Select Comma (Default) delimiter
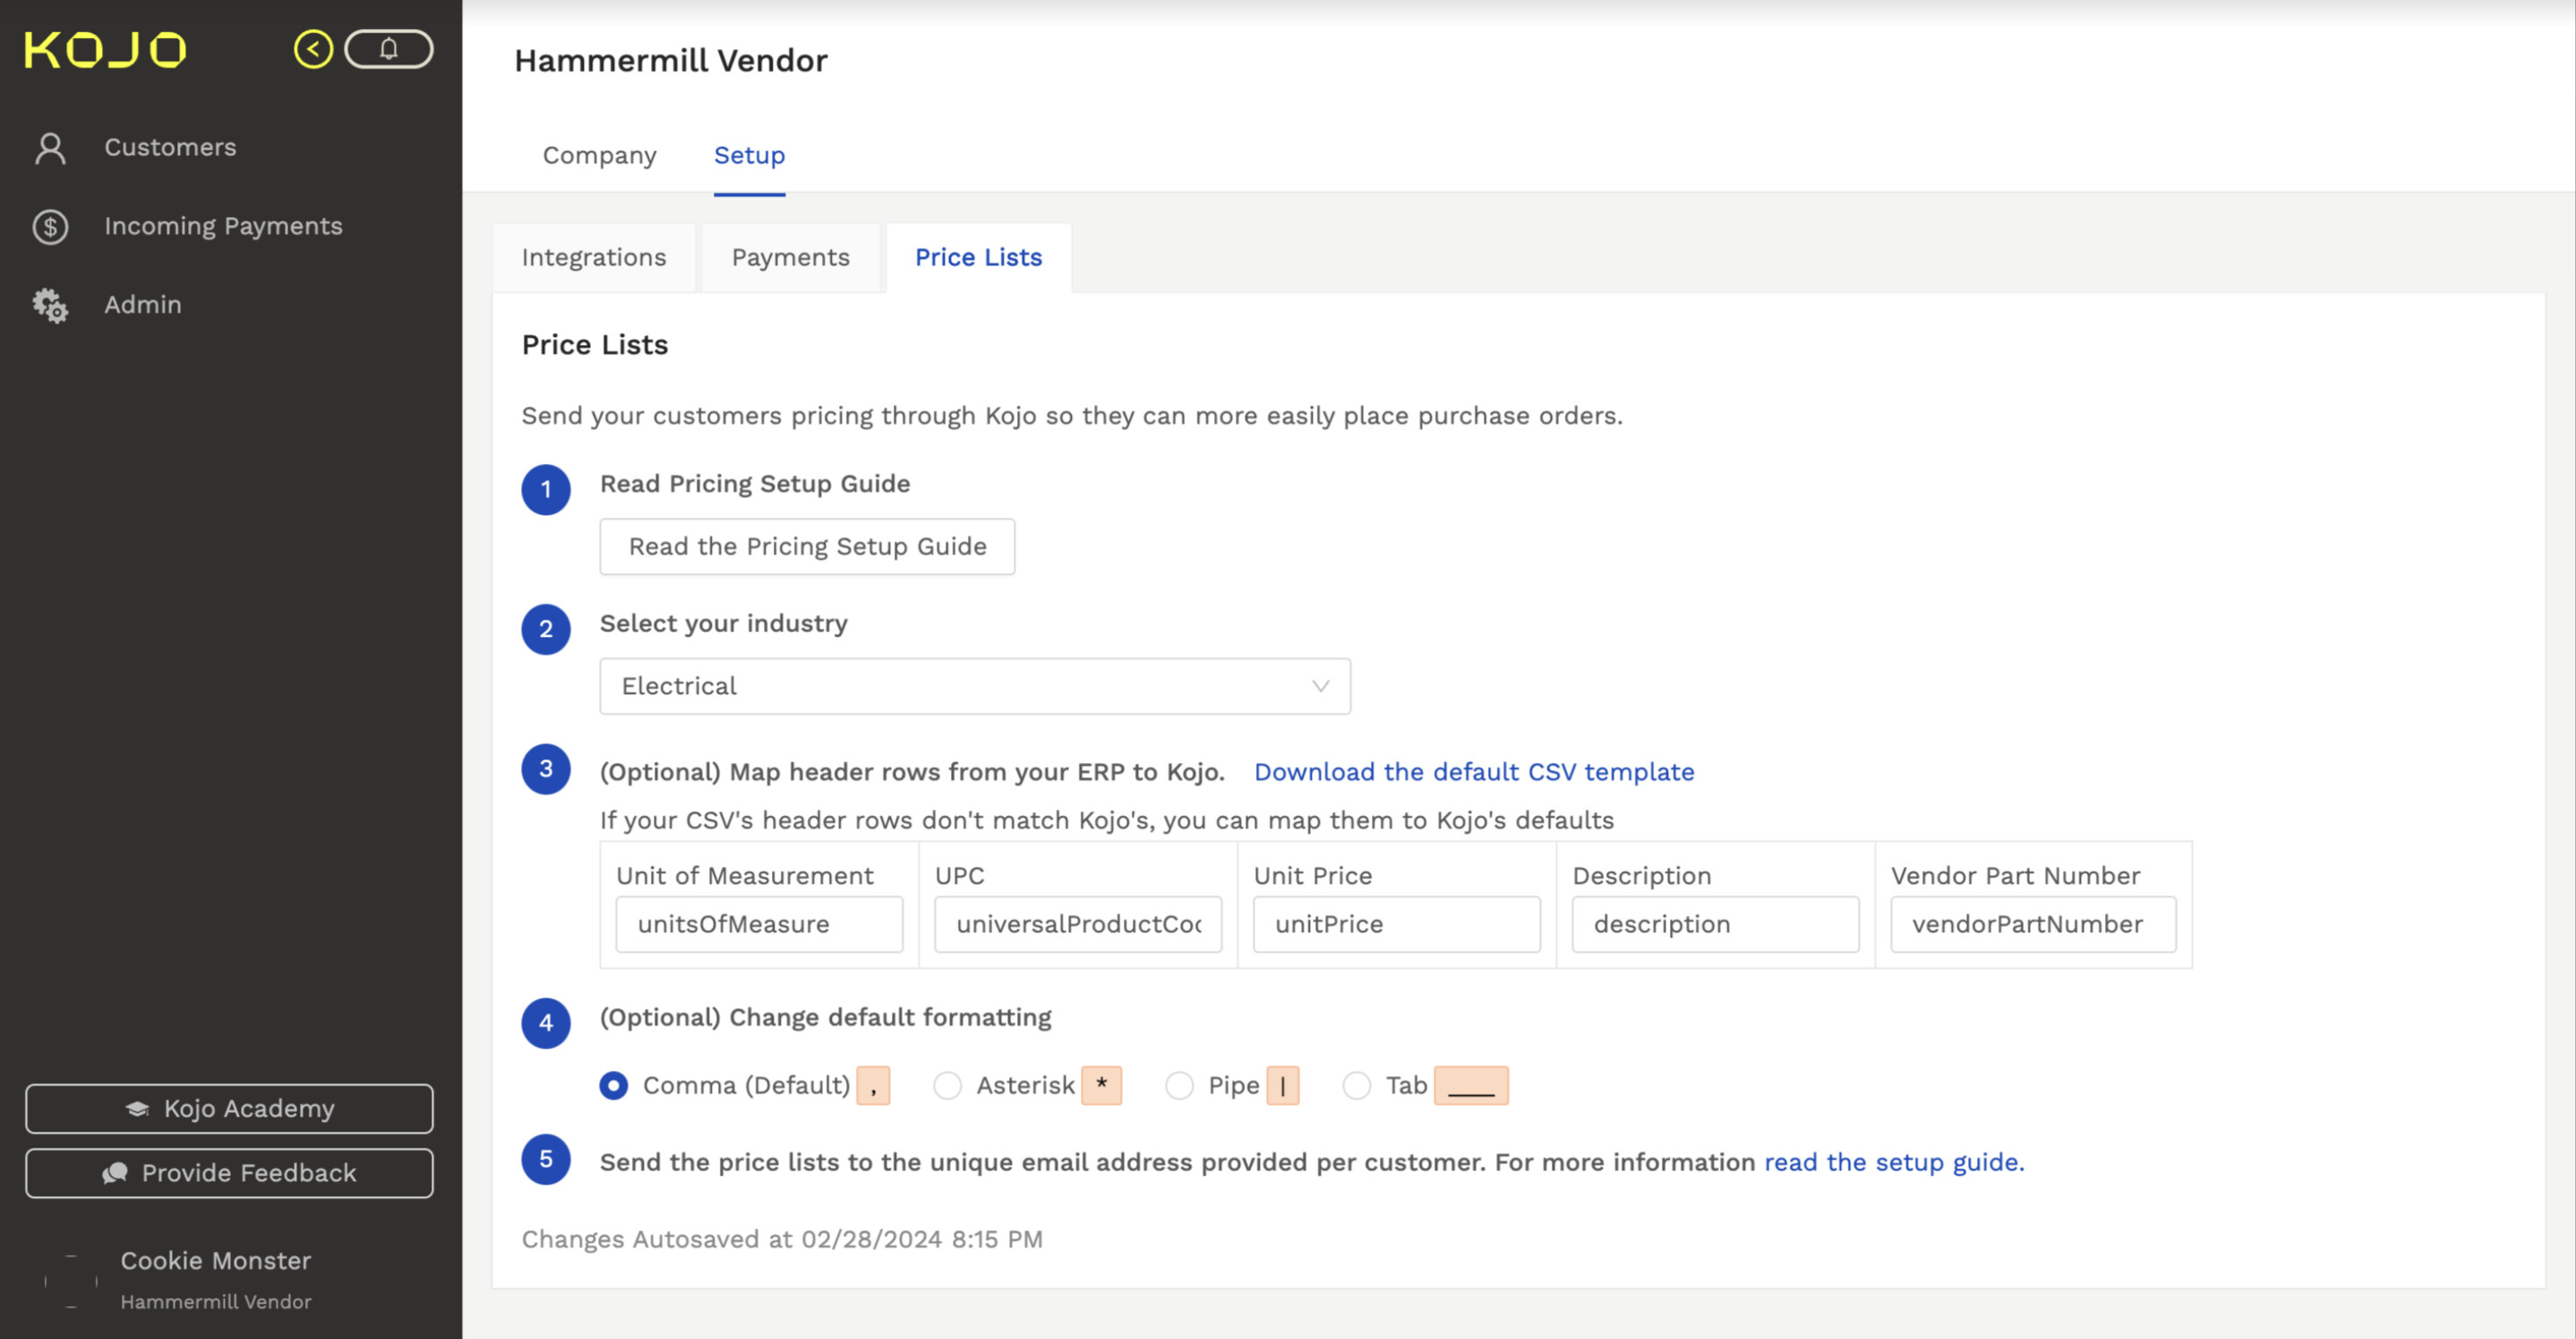The width and height of the screenshot is (2576, 1339). coord(614,1085)
